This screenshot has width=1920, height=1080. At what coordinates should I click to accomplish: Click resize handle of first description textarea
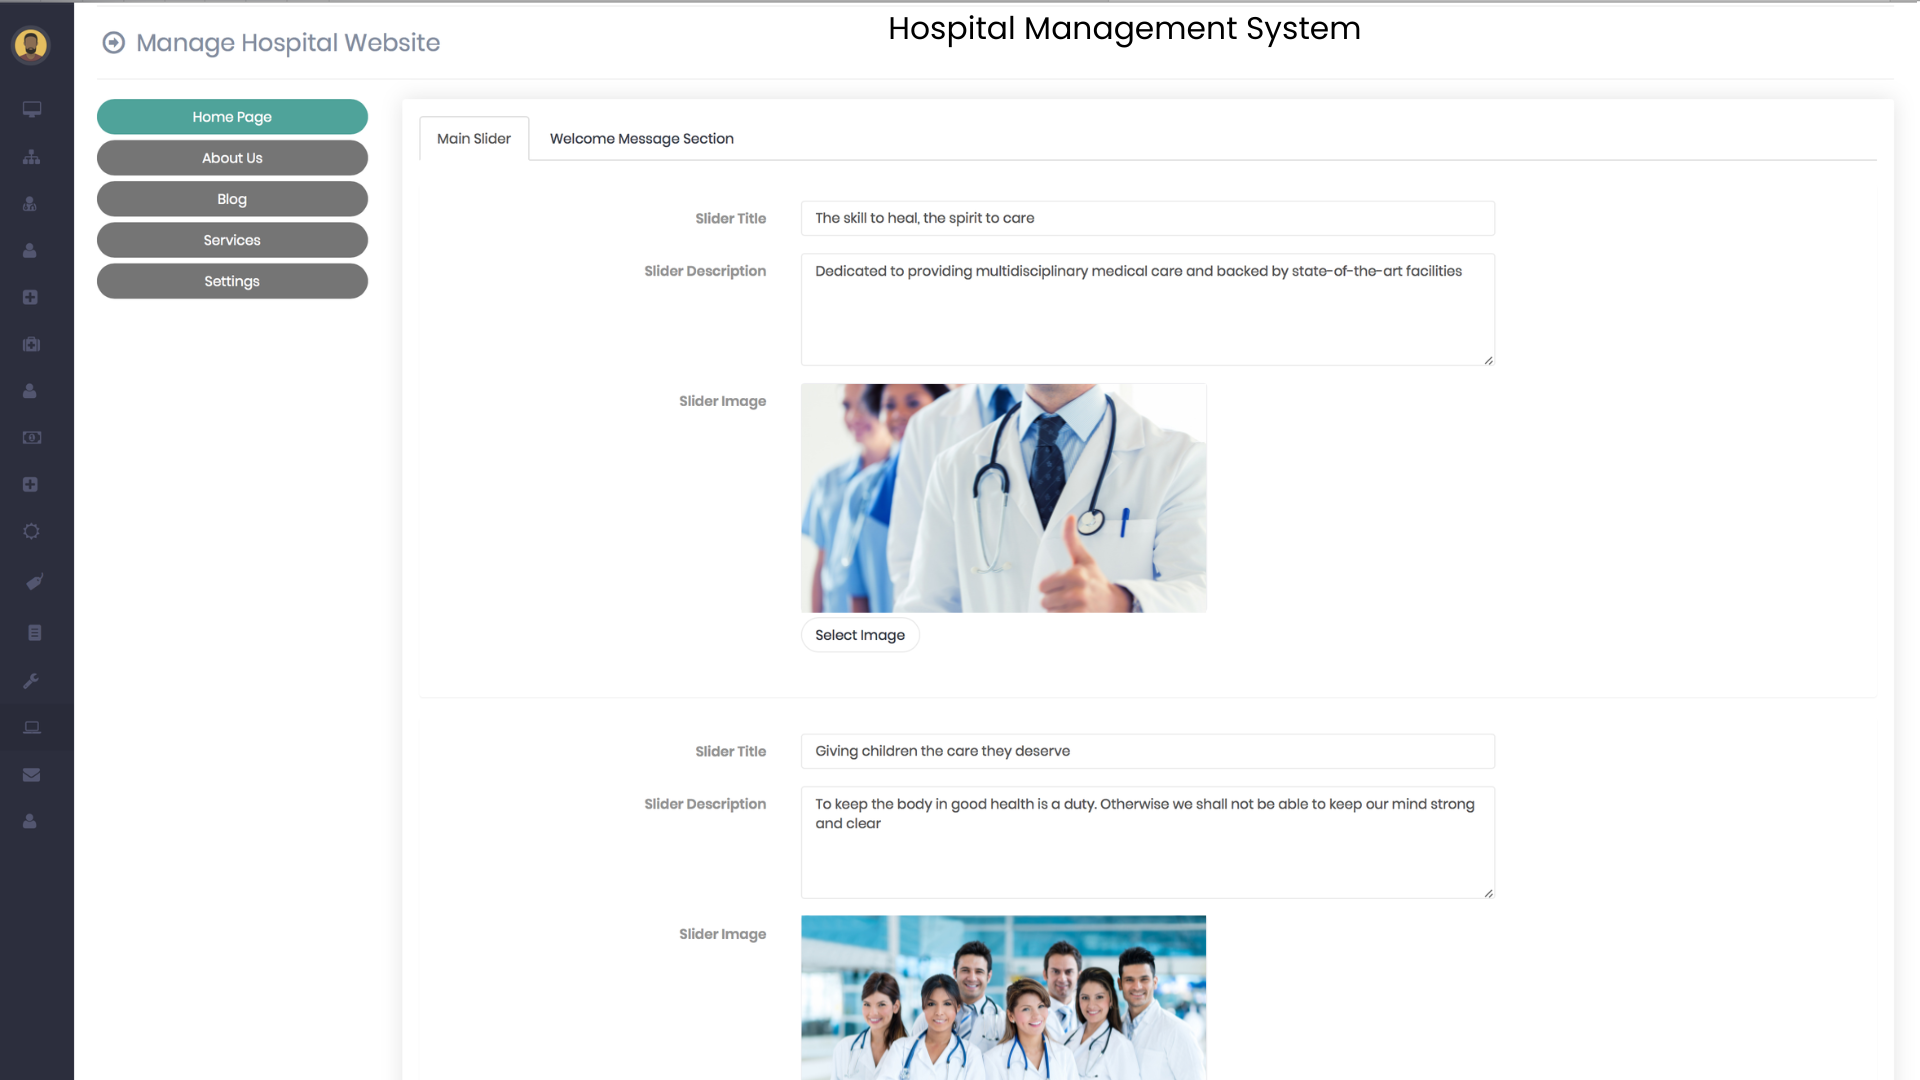tap(1488, 360)
